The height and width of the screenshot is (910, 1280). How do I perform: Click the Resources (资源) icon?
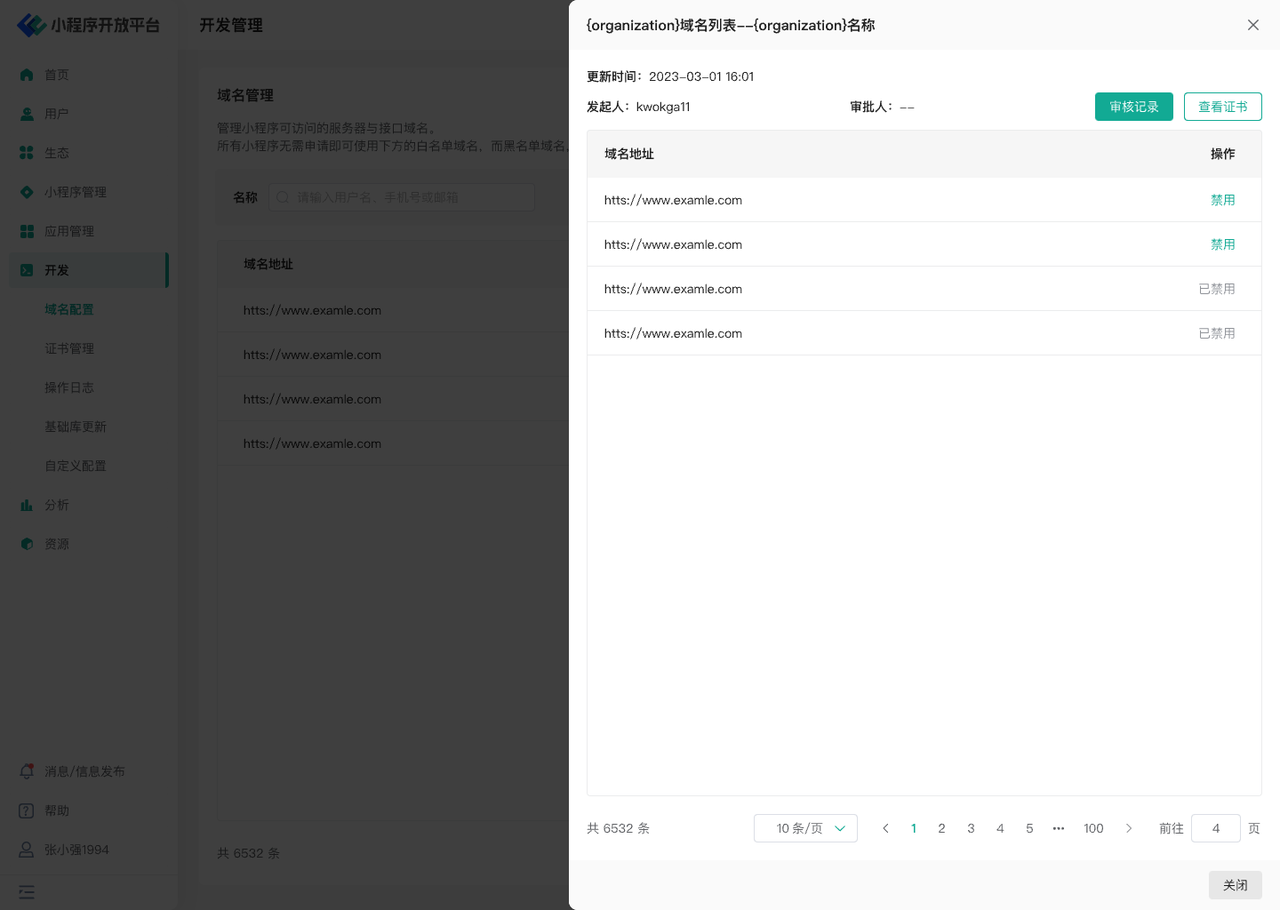click(27, 544)
